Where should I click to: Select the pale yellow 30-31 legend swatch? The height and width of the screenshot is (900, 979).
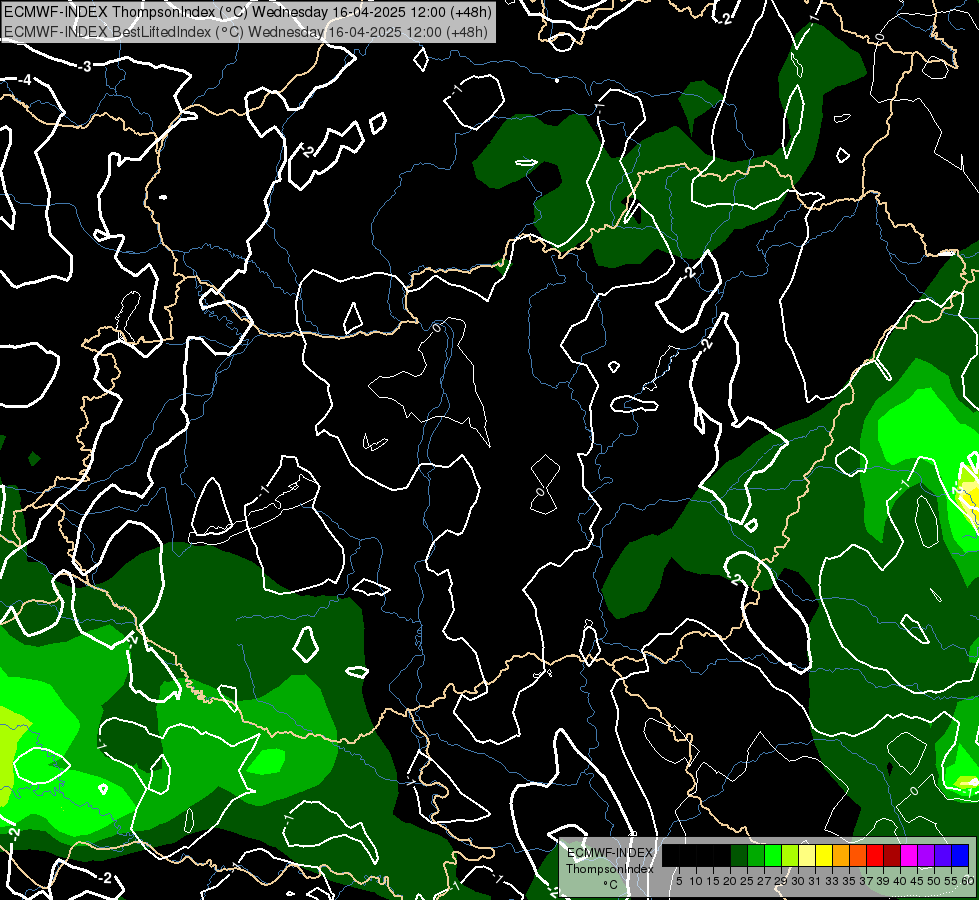pos(807,855)
